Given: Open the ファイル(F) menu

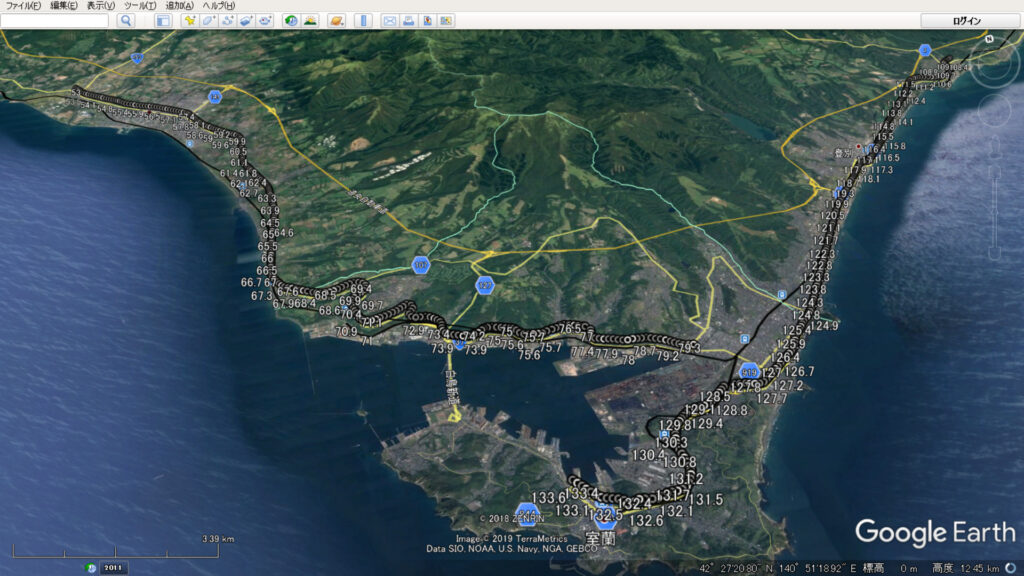Looking at the screenshot, I should (23, 6).
